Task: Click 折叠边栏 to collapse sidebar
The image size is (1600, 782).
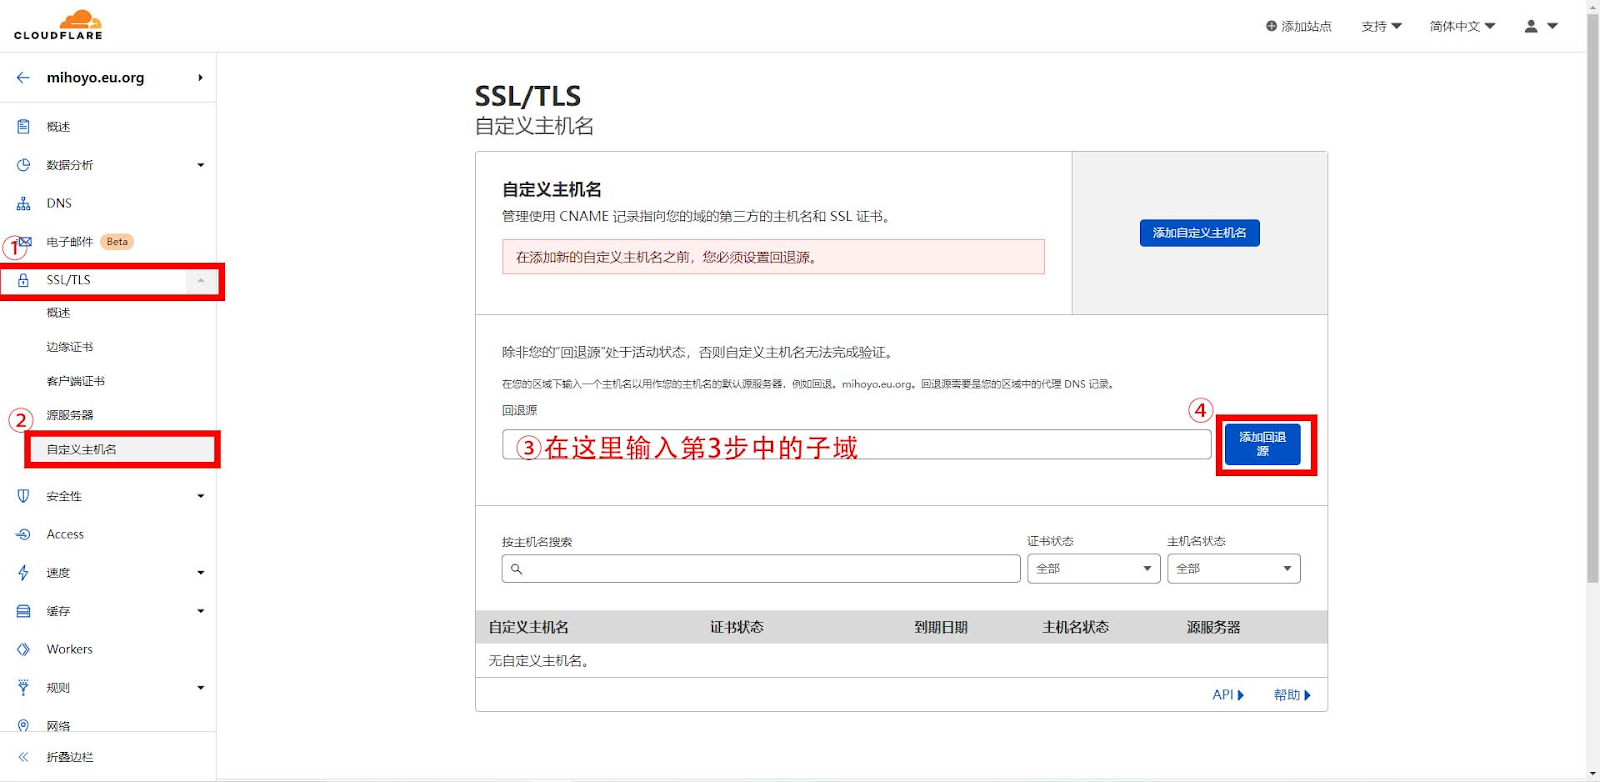Action: 70,757
